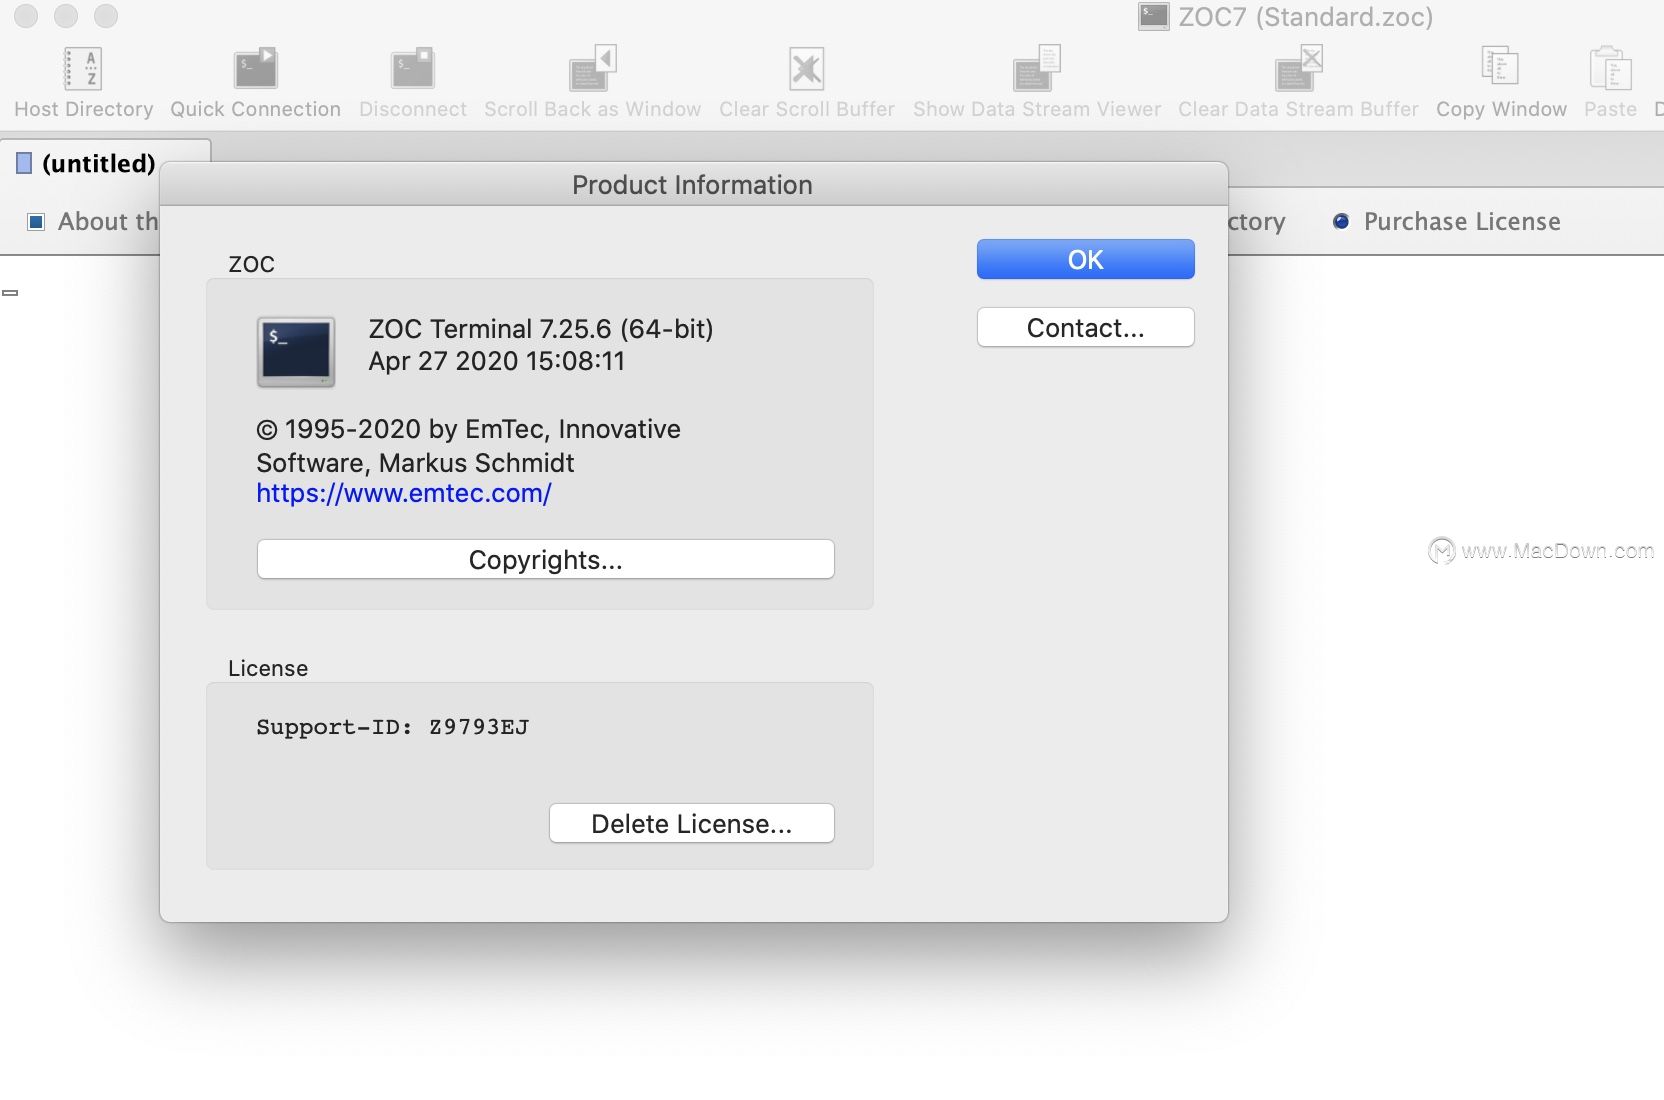Open the Host Directory toolbar icon
This screenshot has width=1664, height=1100.
(83, 69)
